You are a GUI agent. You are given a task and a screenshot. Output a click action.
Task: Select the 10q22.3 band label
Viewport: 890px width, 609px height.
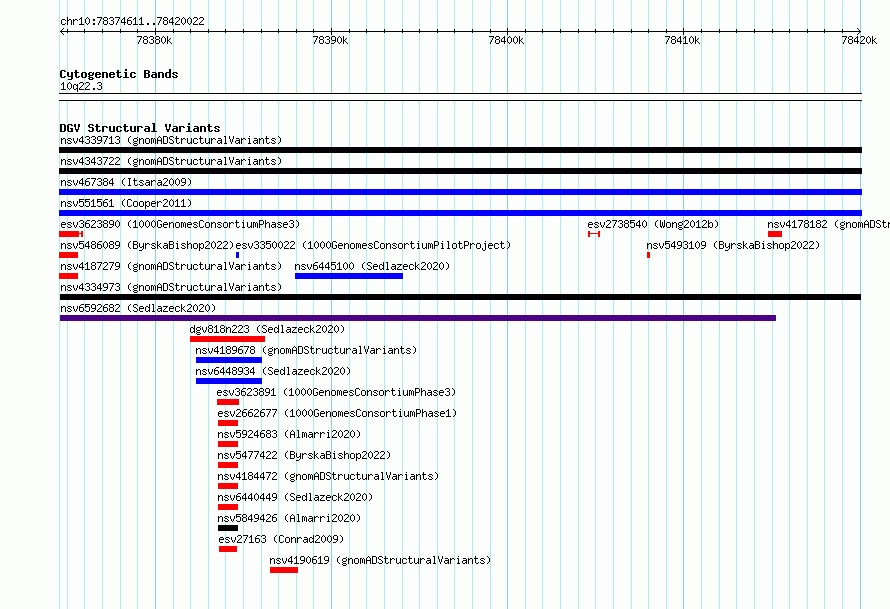click(81, 86)
